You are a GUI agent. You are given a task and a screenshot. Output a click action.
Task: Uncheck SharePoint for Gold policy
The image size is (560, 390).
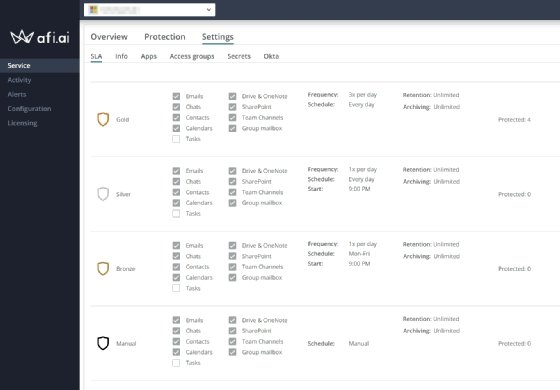point(232,107)
